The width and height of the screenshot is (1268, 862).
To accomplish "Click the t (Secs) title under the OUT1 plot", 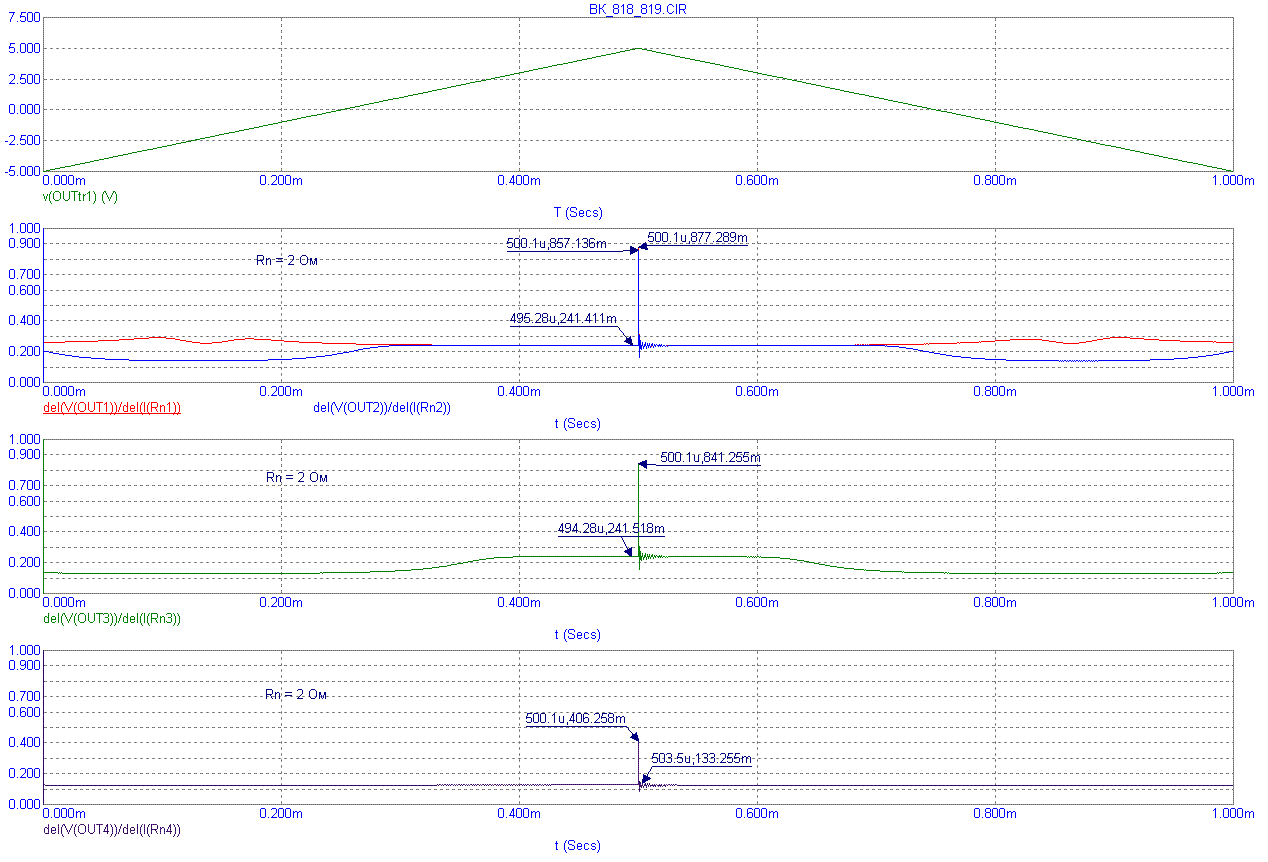I will (578, 424).
